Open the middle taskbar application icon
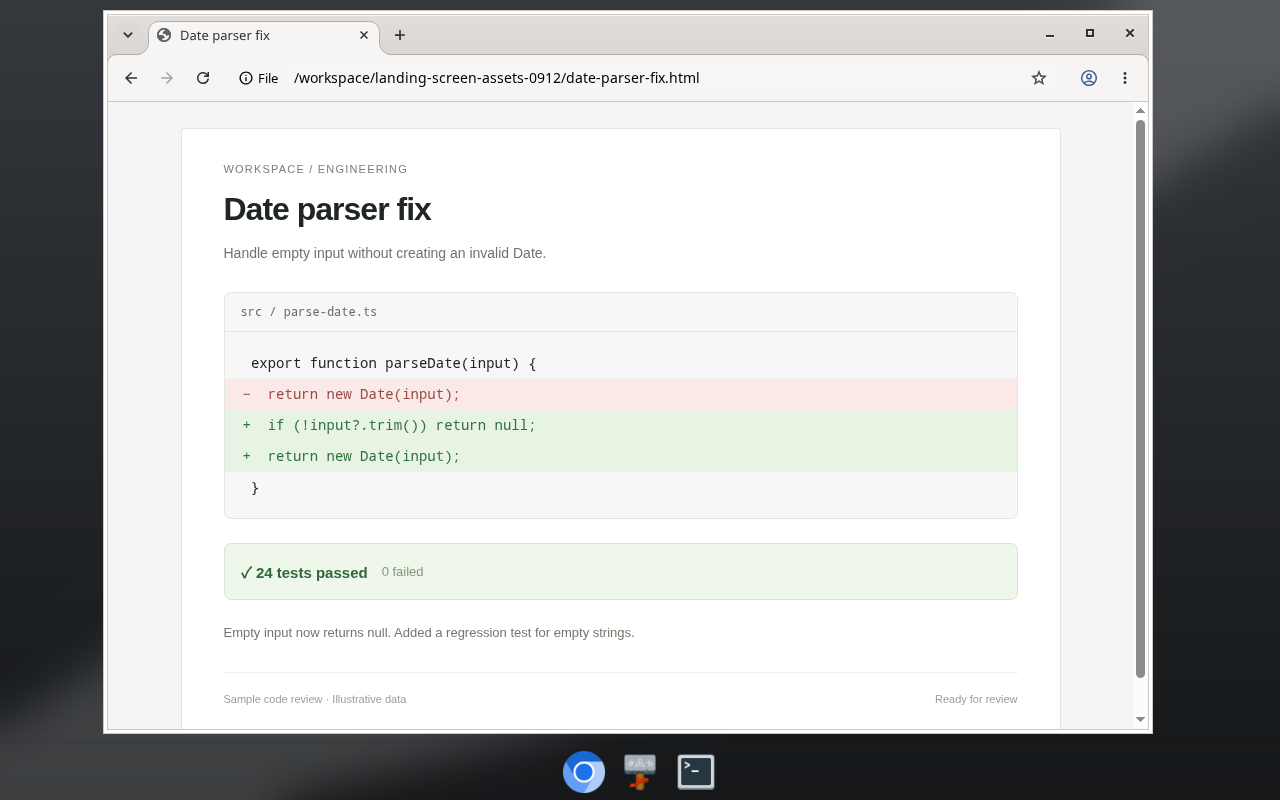Screen dimensions: 1280x800 coord(640,772)
